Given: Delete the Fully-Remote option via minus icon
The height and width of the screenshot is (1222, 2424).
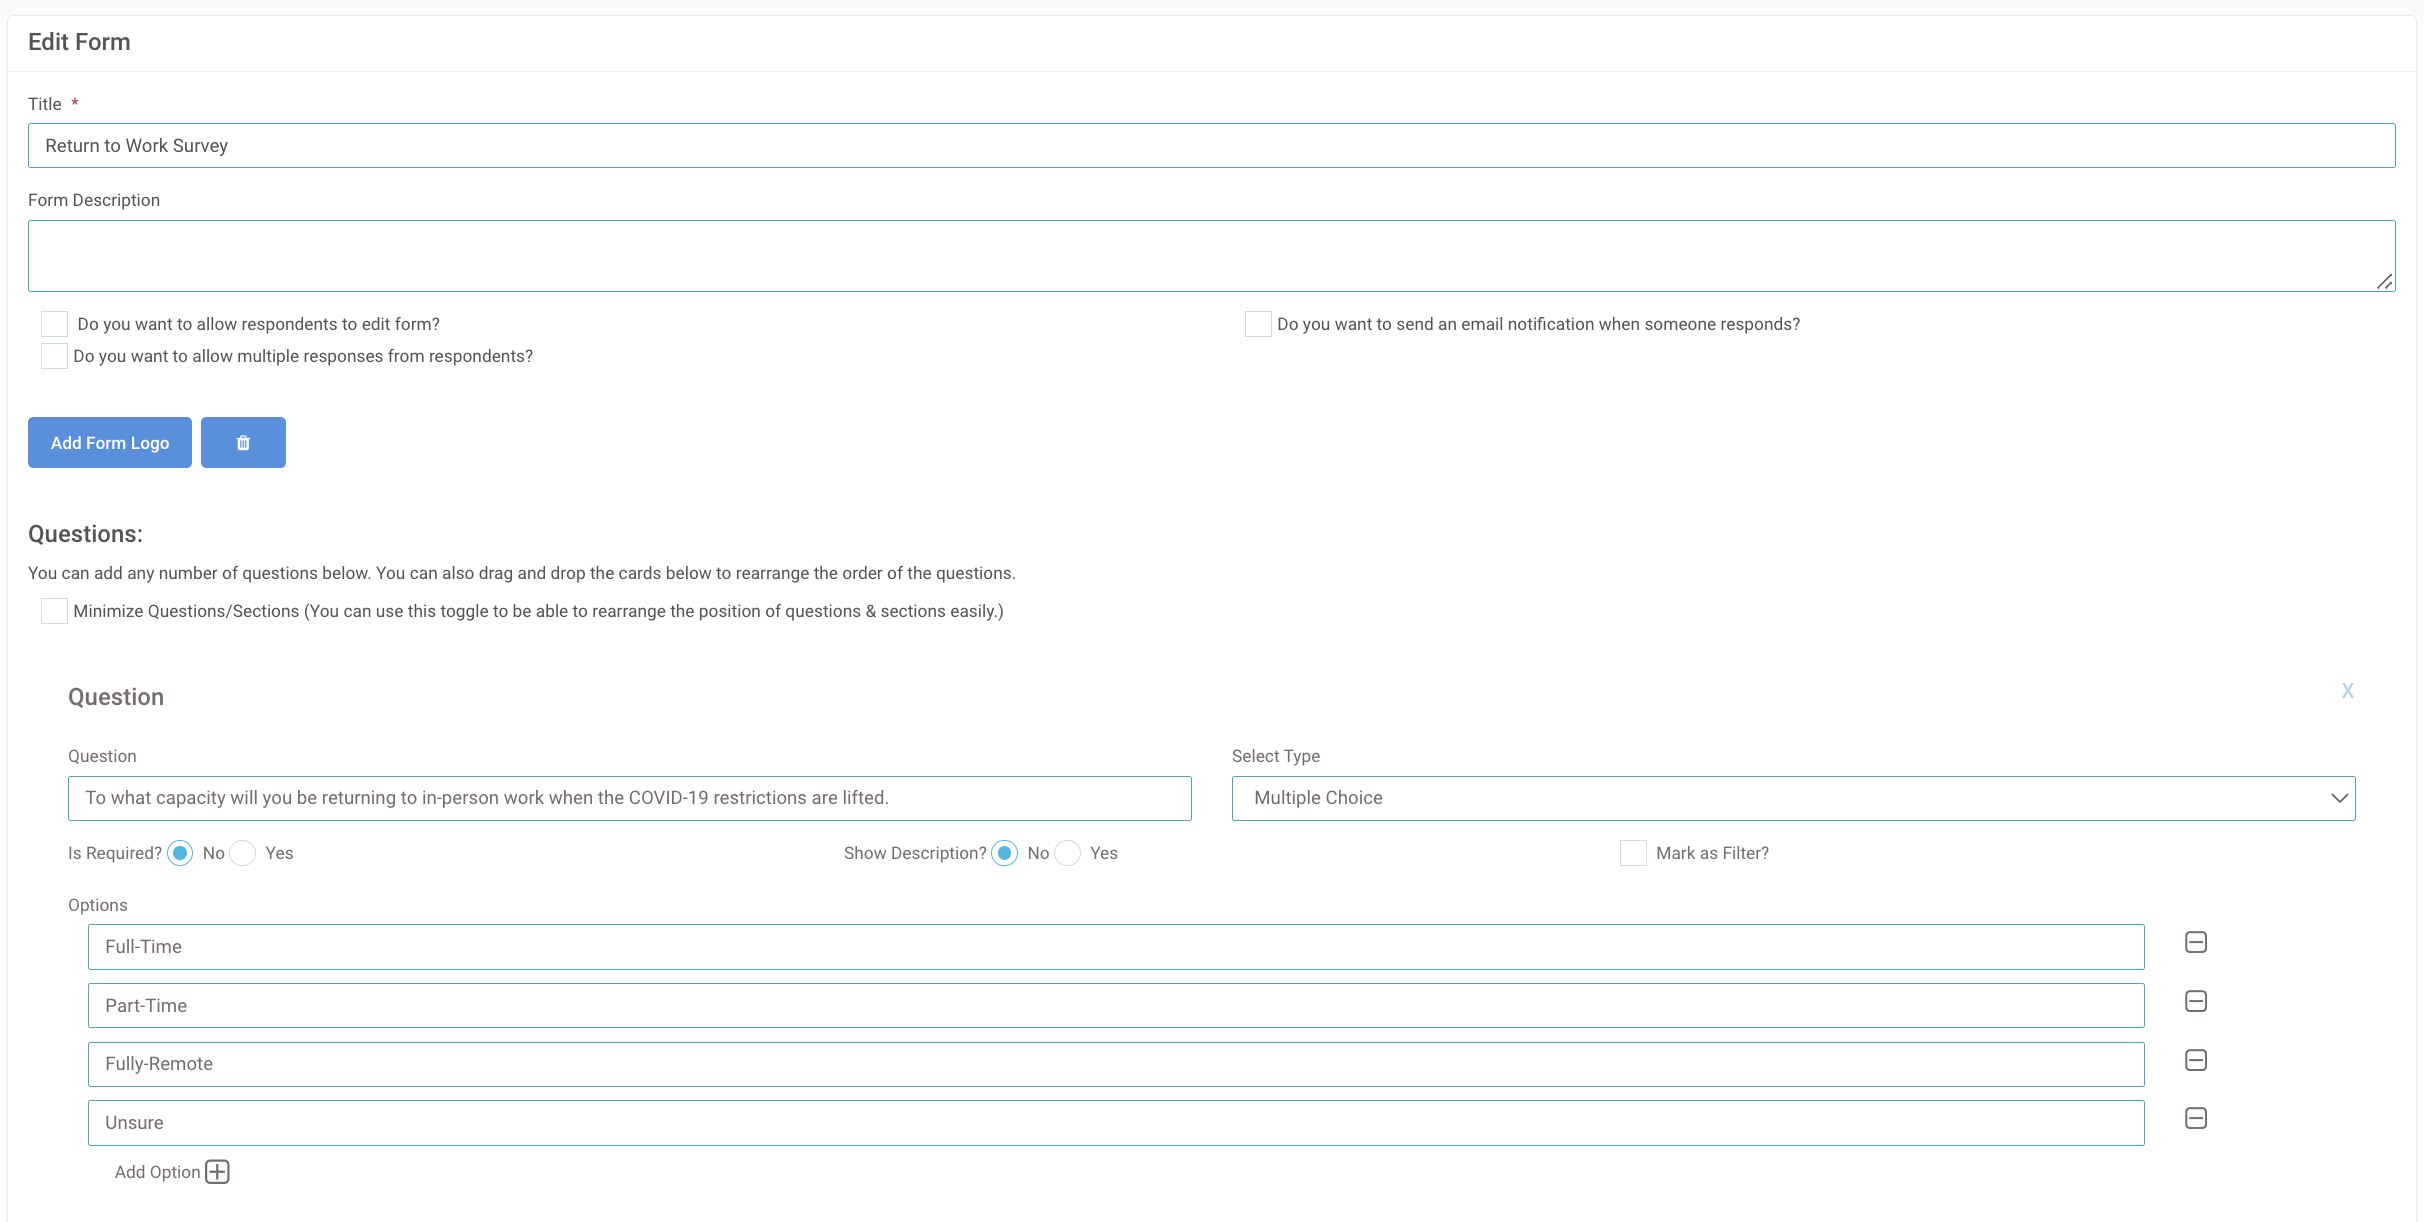Looking at the screenshot, I should tap(2196, 1060).
